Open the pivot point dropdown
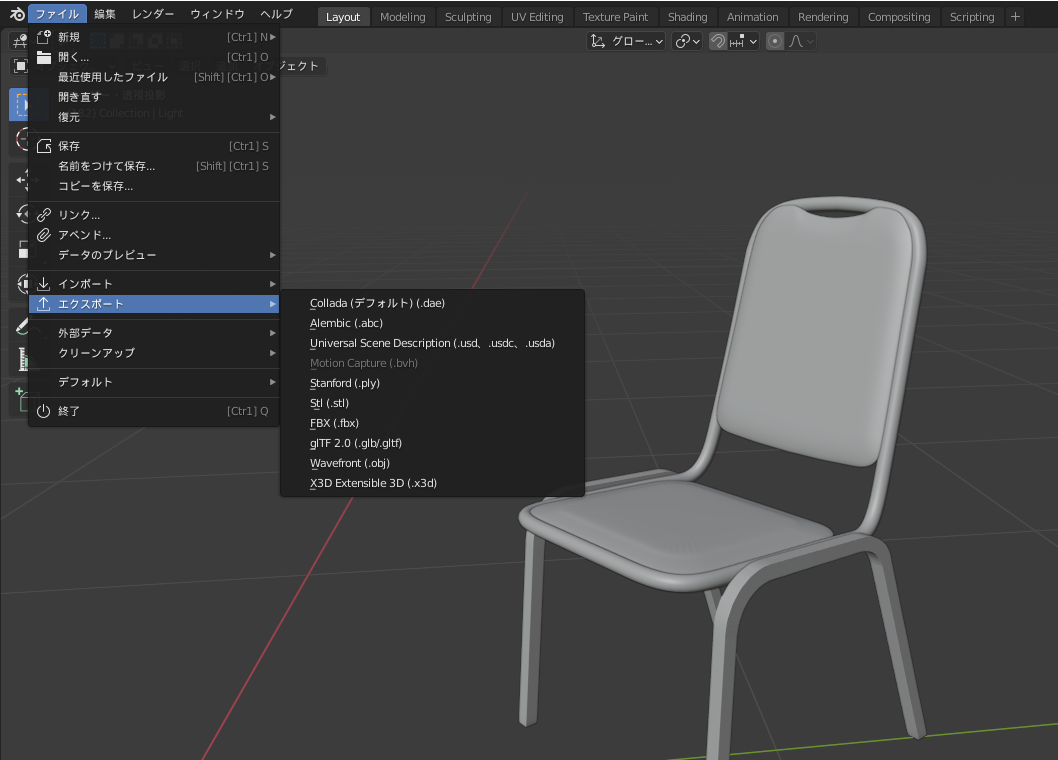This screenshot has height=760, width=1058. (x=688, y=41)
